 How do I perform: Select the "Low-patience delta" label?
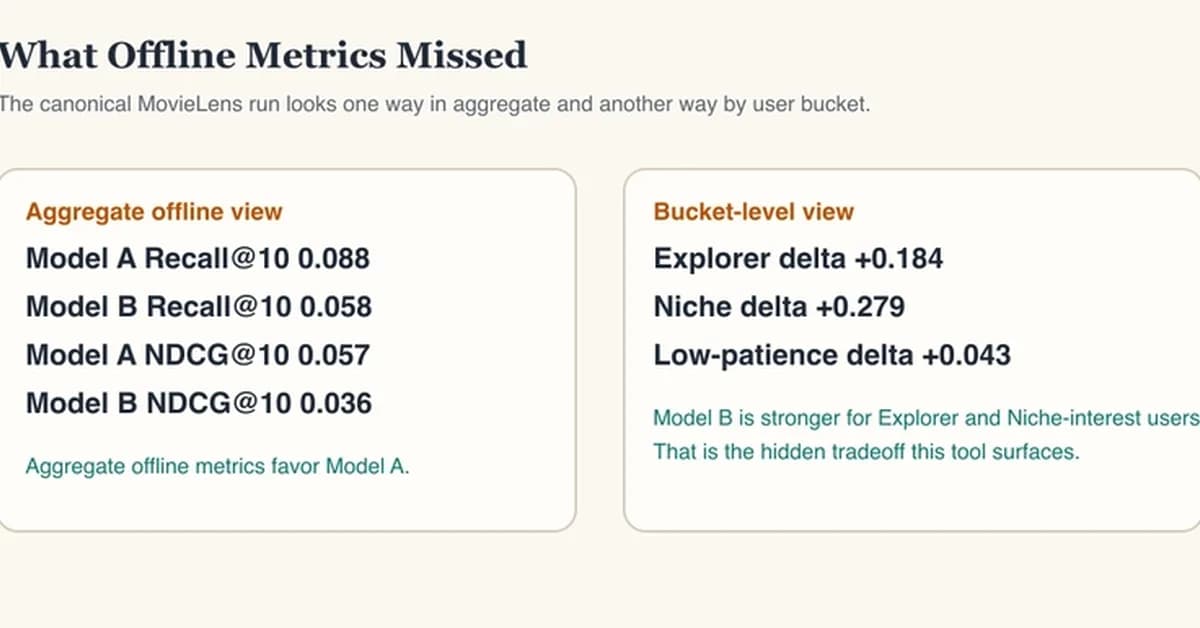pyautogui.click(x=784, y=355)
